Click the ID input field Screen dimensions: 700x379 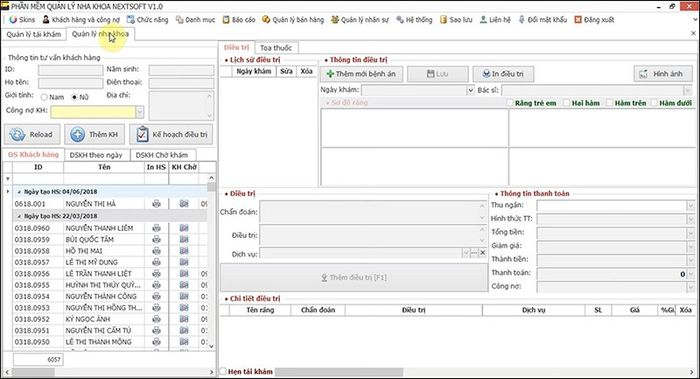[x=71, y=70]
